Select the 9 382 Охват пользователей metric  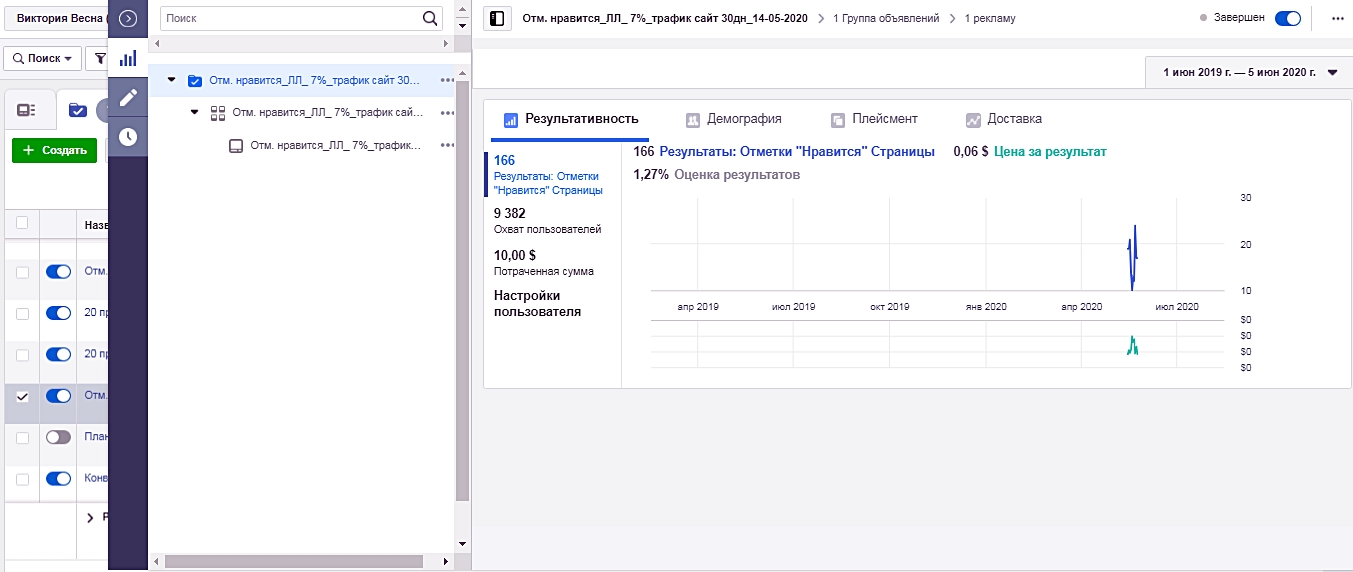point(548,221)
